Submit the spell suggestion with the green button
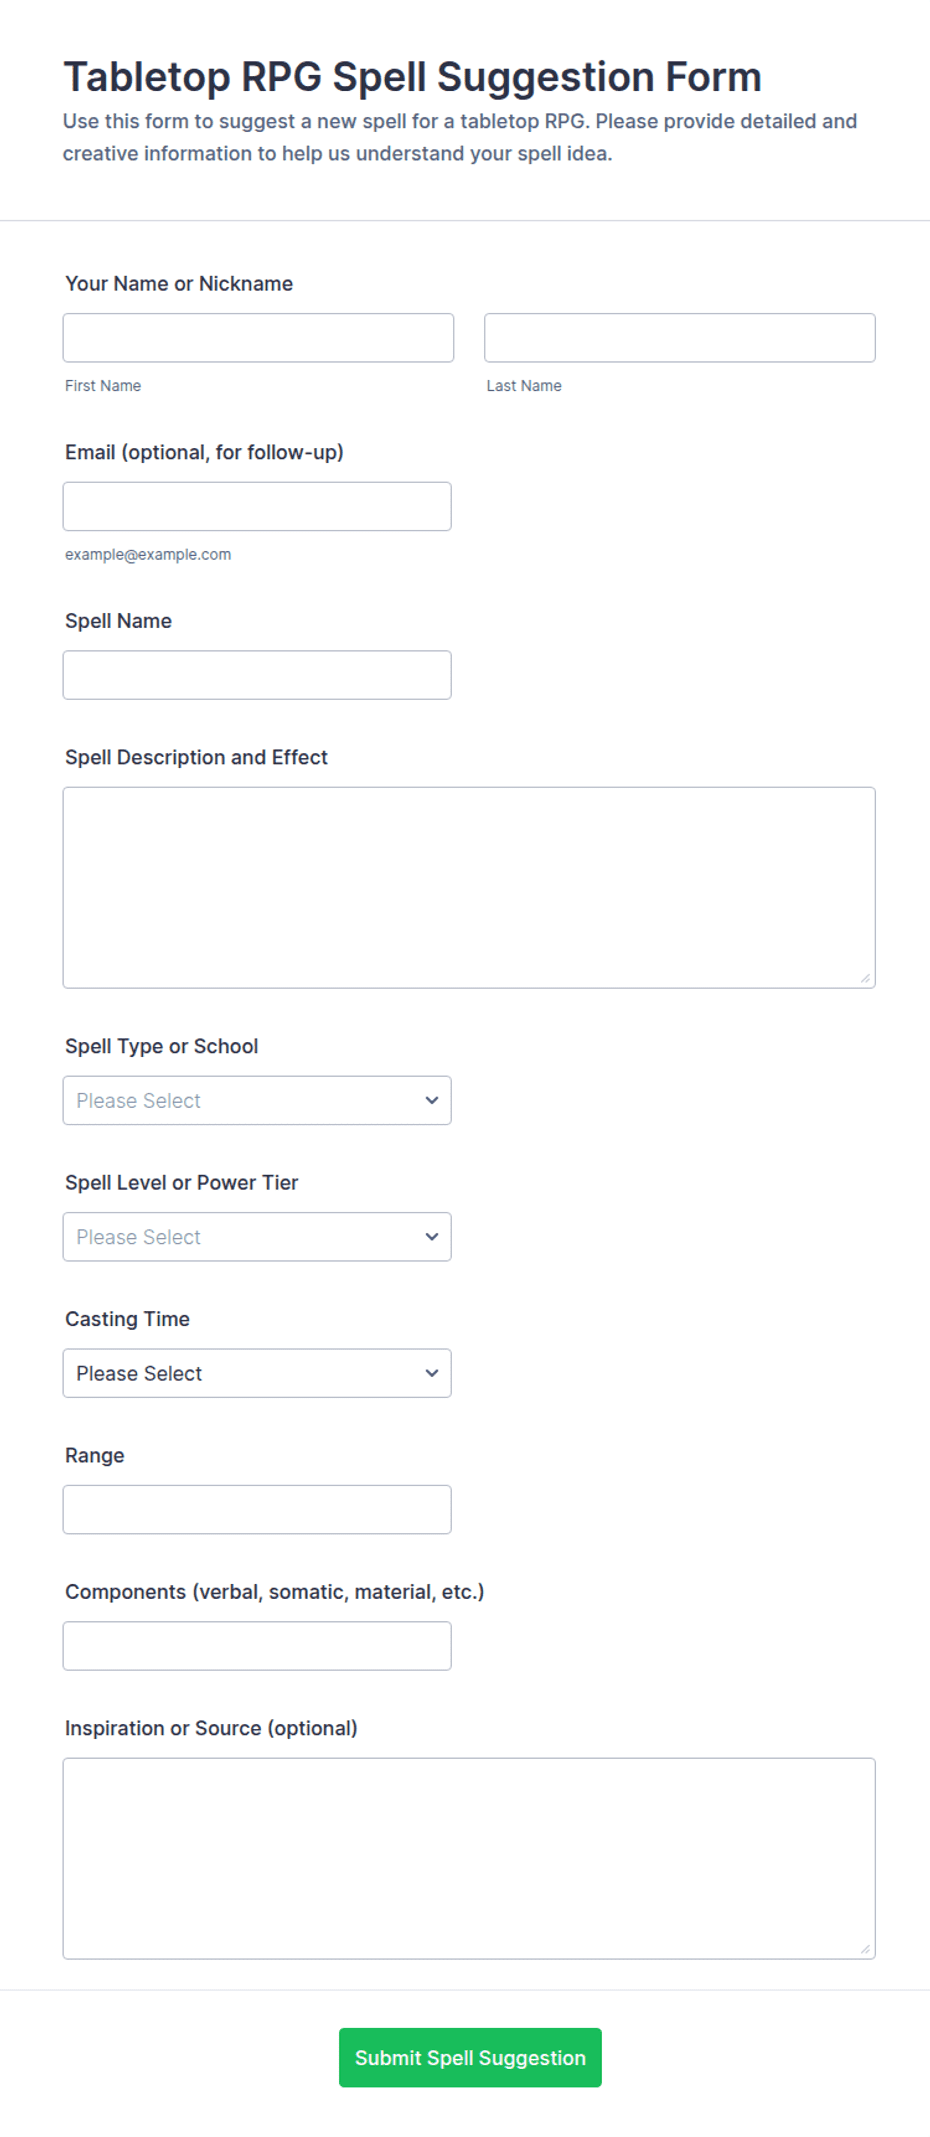Screen dimensions: 930x2137 pyautogui.click(x=470, y=2057)
